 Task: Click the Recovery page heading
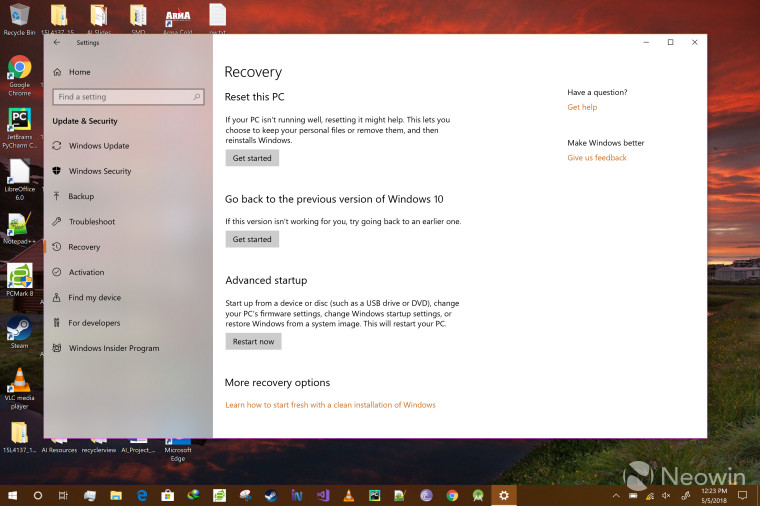(x=253, y=72)
